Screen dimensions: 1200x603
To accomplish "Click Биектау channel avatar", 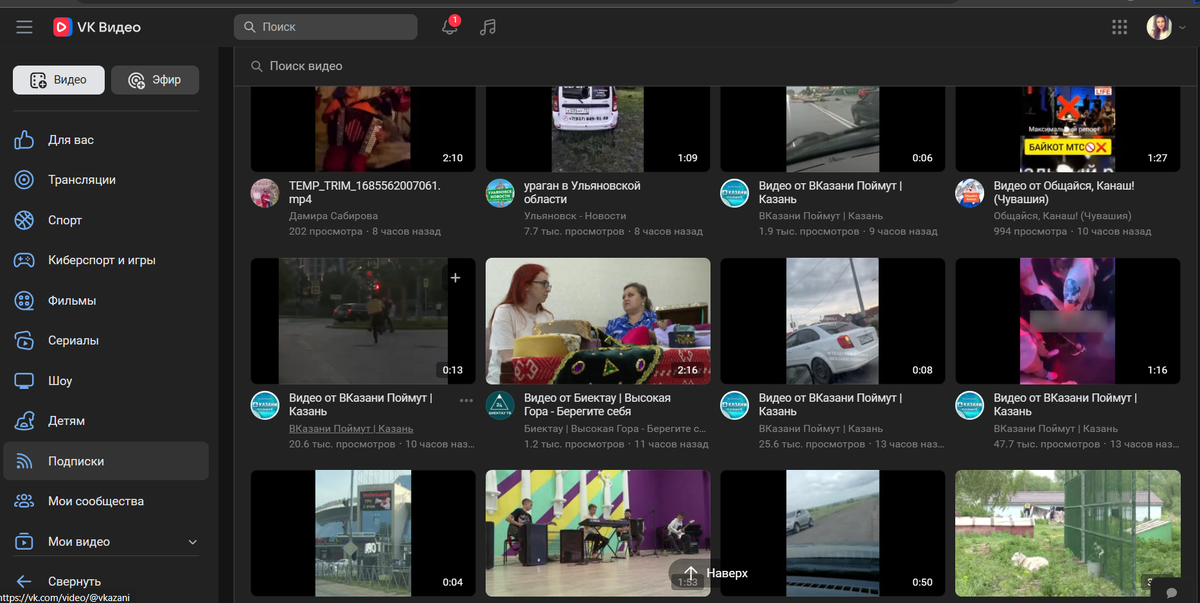I will (500, 405).
